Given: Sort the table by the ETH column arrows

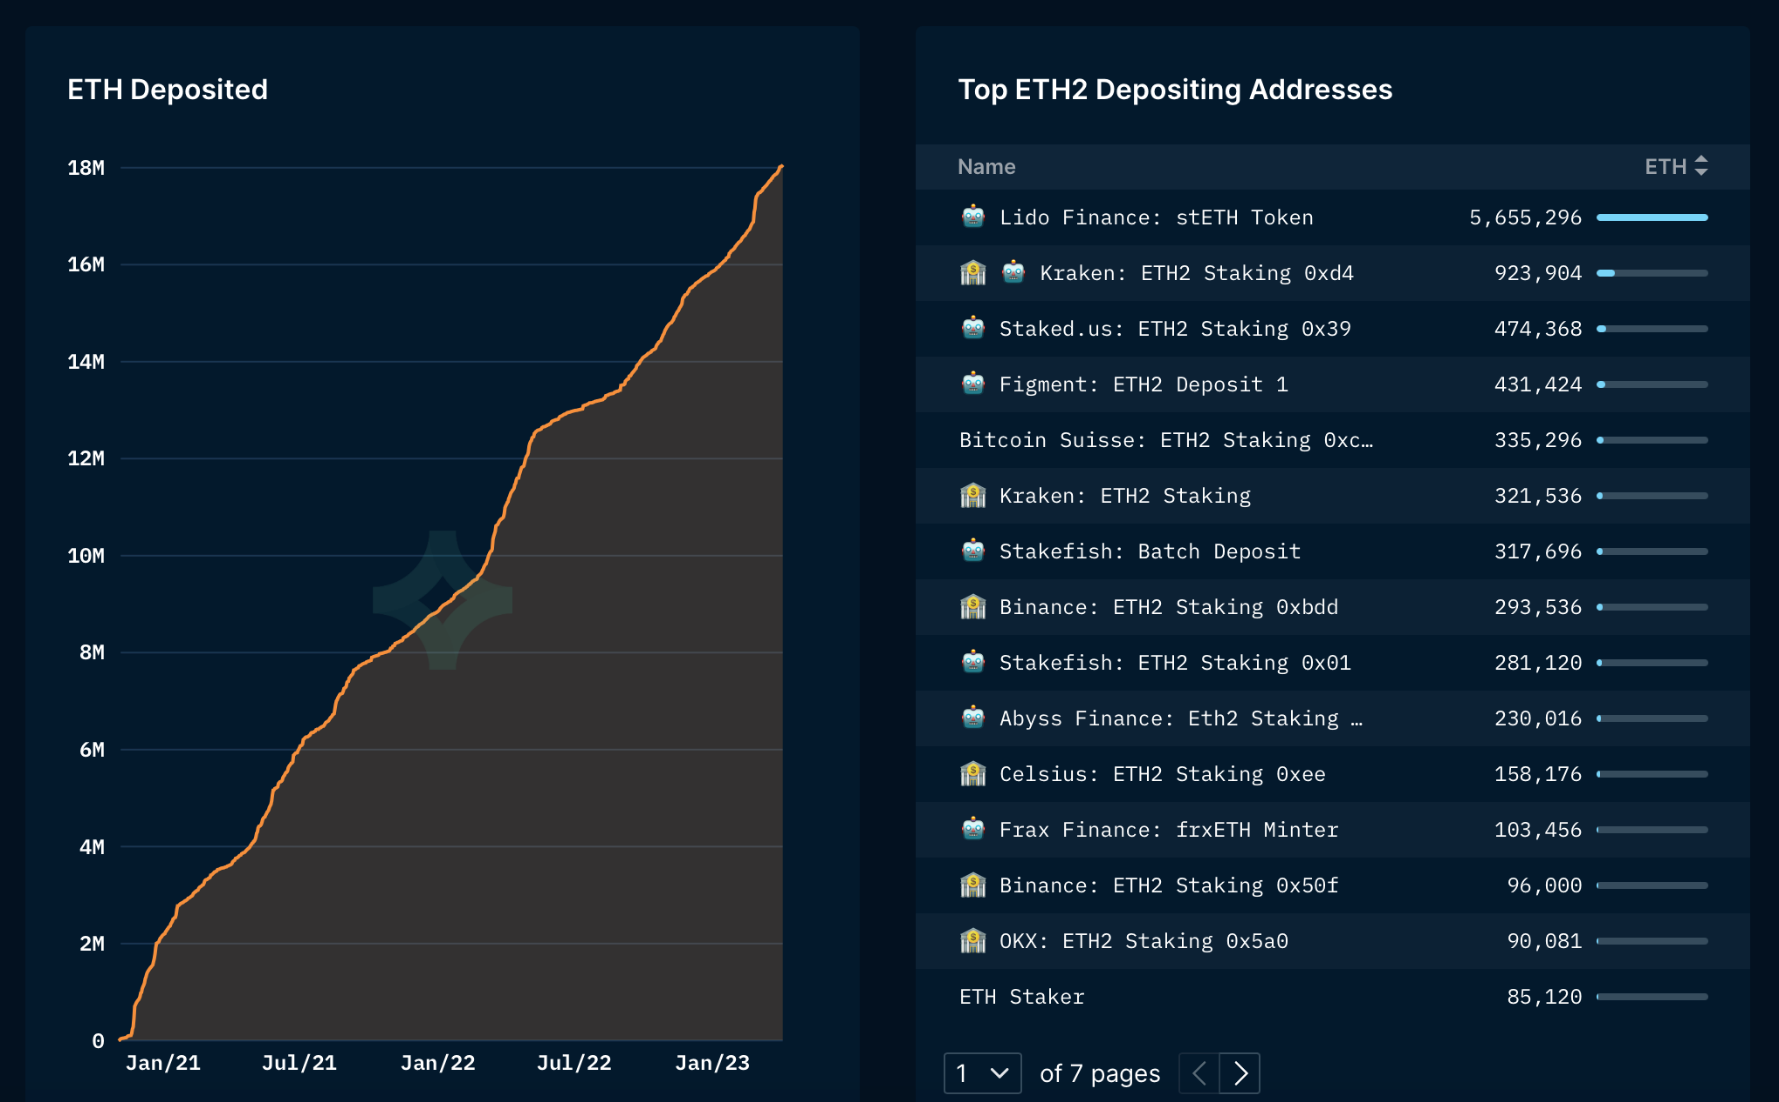Looking at the screenshot, I should [1701, 166].
